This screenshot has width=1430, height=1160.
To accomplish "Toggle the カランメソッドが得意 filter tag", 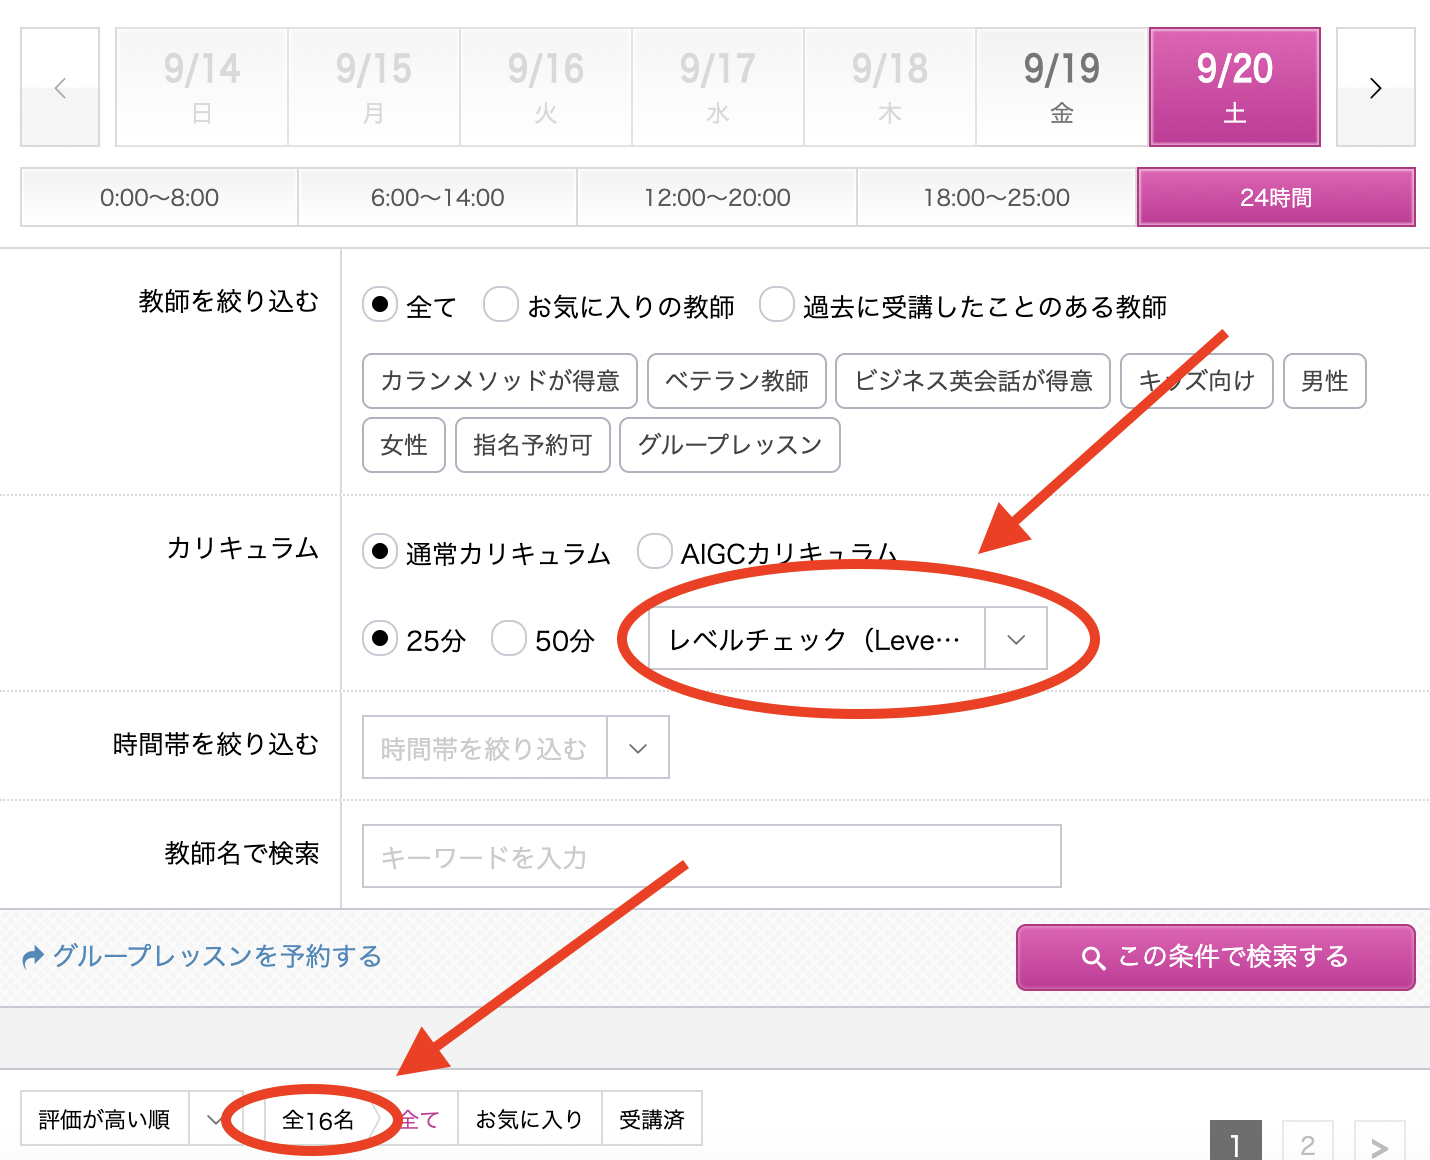I will (x=499, y=381).
